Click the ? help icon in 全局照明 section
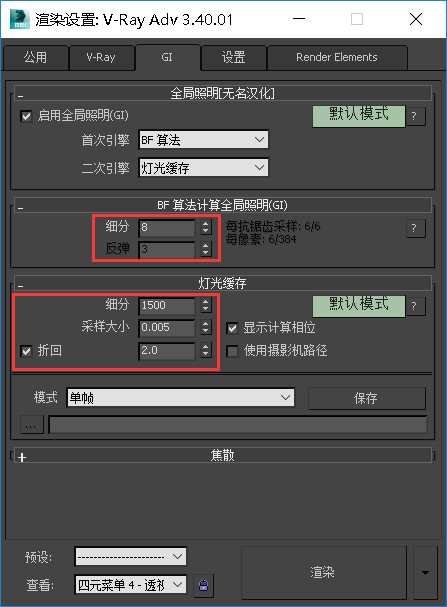Image resolution: width=447 pixels, height=607 pixels. (x=415, y=116)
